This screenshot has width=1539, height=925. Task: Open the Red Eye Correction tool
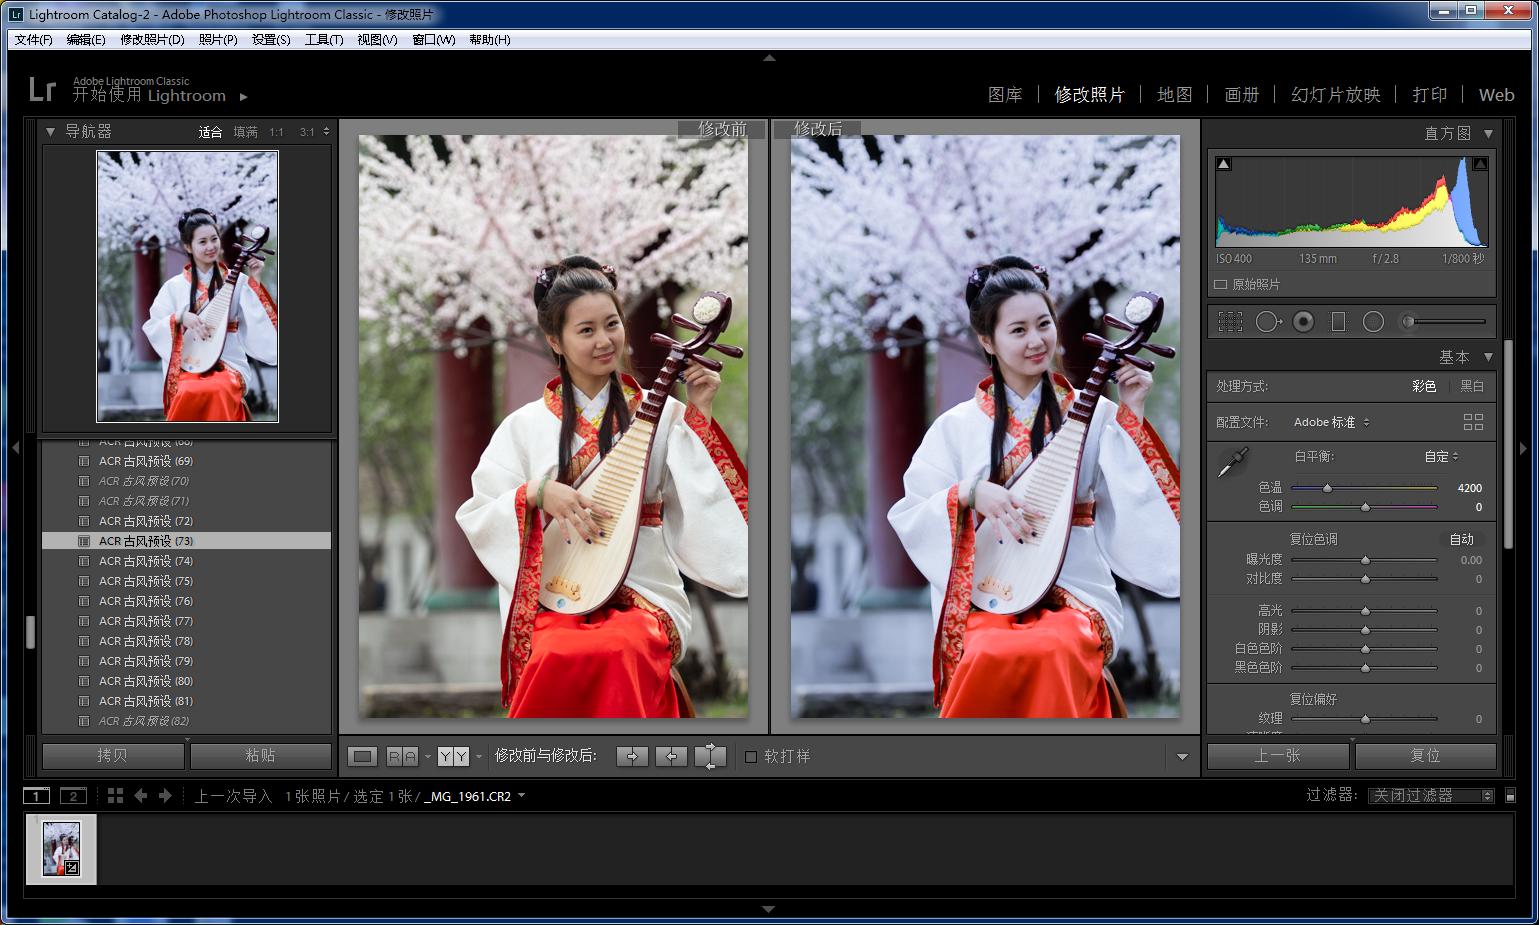coord(1302,321)
